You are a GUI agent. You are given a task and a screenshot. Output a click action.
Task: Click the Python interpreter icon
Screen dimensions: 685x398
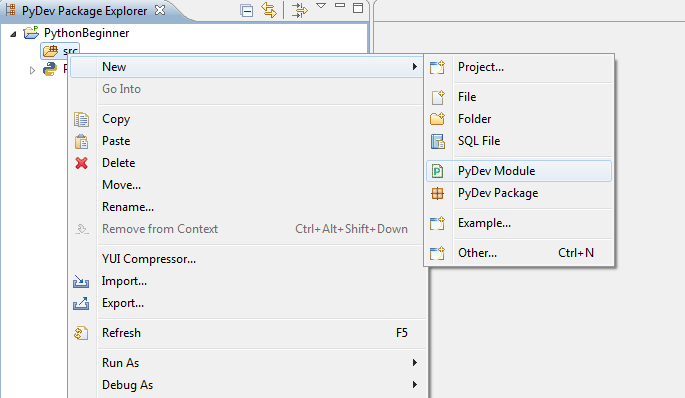pos(50,69)
